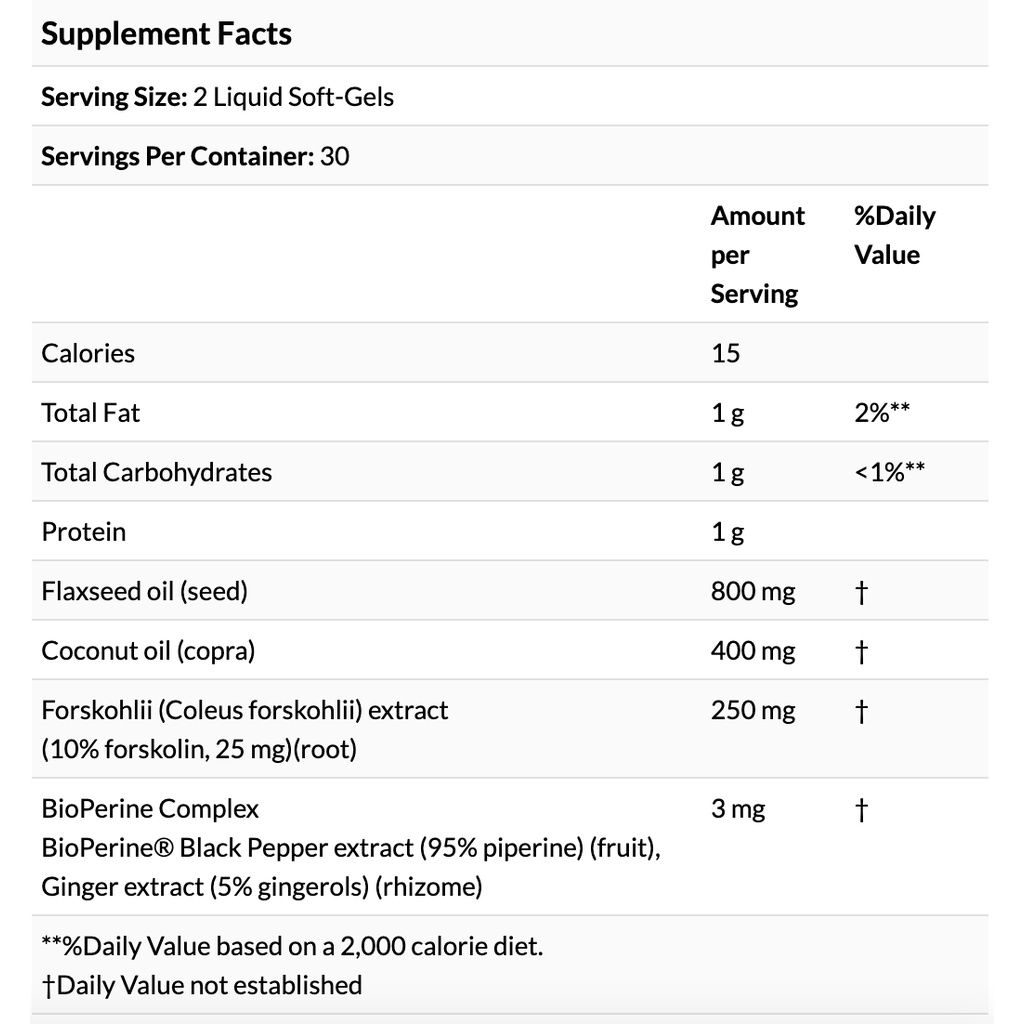Viewport: 1024px width, 1024px height.
Task: Click the BioPerine Complex label
Action: pos(150,808)
